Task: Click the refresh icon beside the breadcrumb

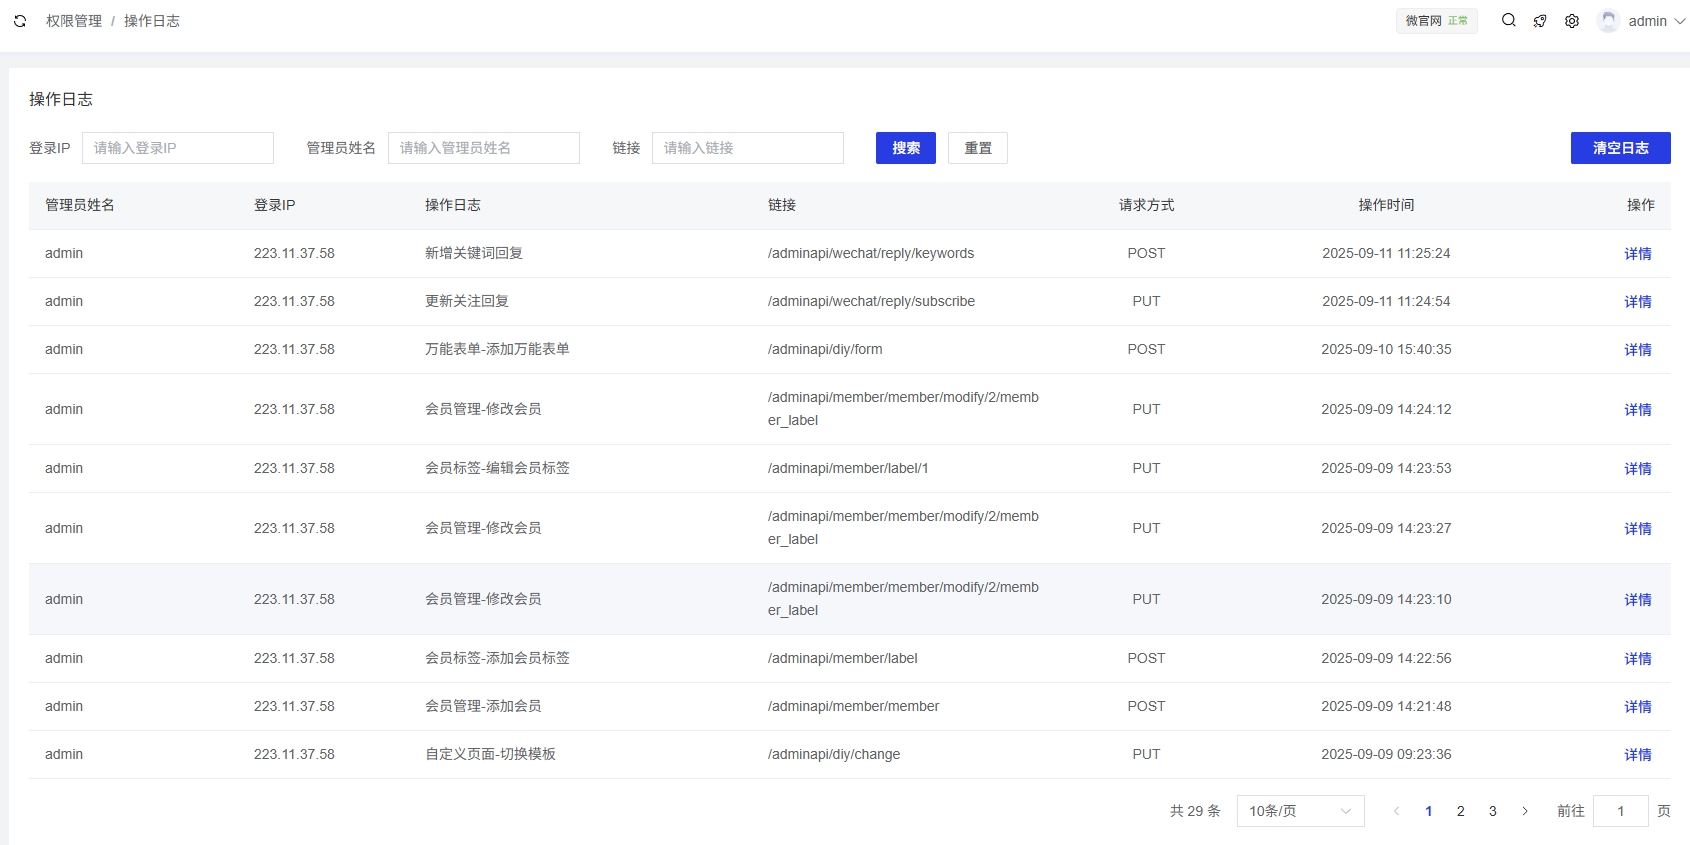Action: coord(20,21)
